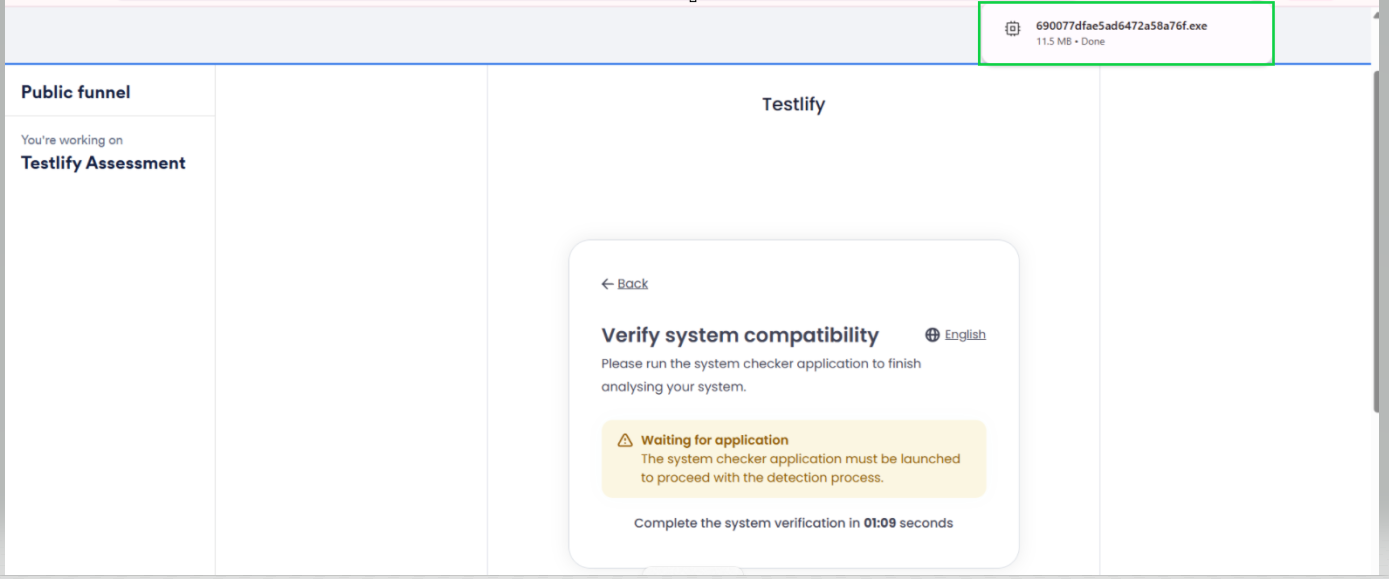This screenshot has height=579, width=1389.
Task: Click the Verify system compatibility heading
Action: [740, 335]
